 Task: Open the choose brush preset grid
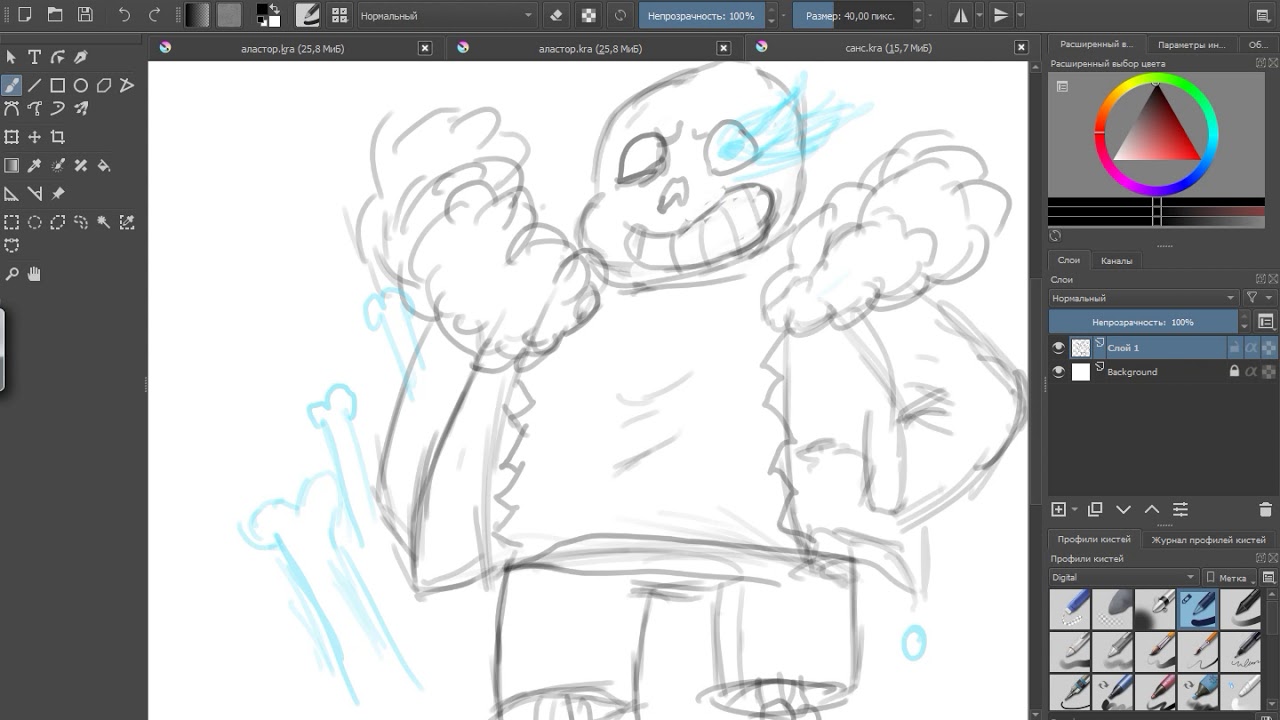pos(340,15)
